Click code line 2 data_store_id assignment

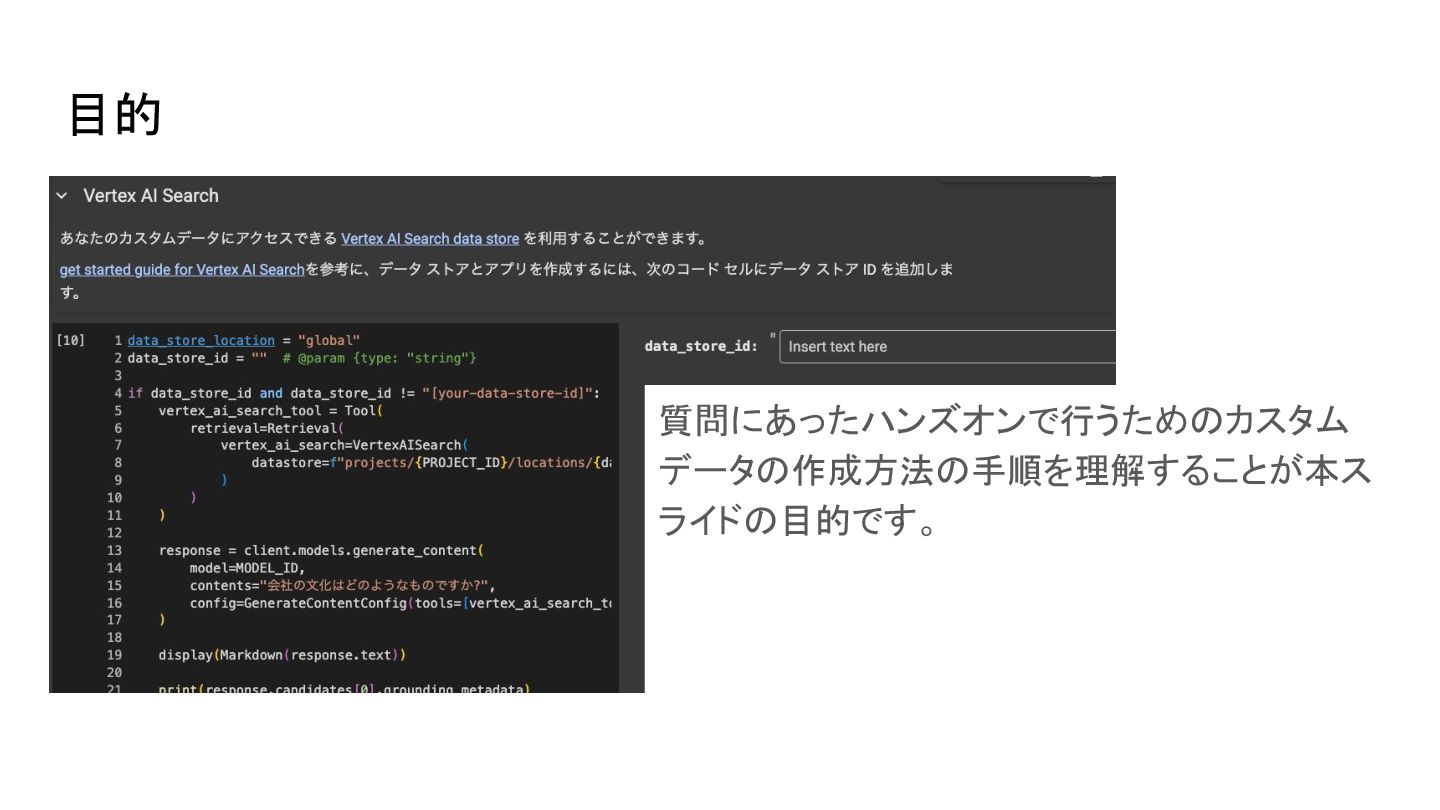(x=302, y=358)
